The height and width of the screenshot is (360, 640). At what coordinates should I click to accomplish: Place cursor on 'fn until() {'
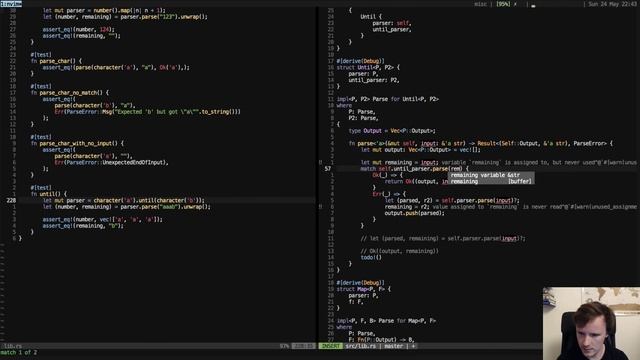49,194
